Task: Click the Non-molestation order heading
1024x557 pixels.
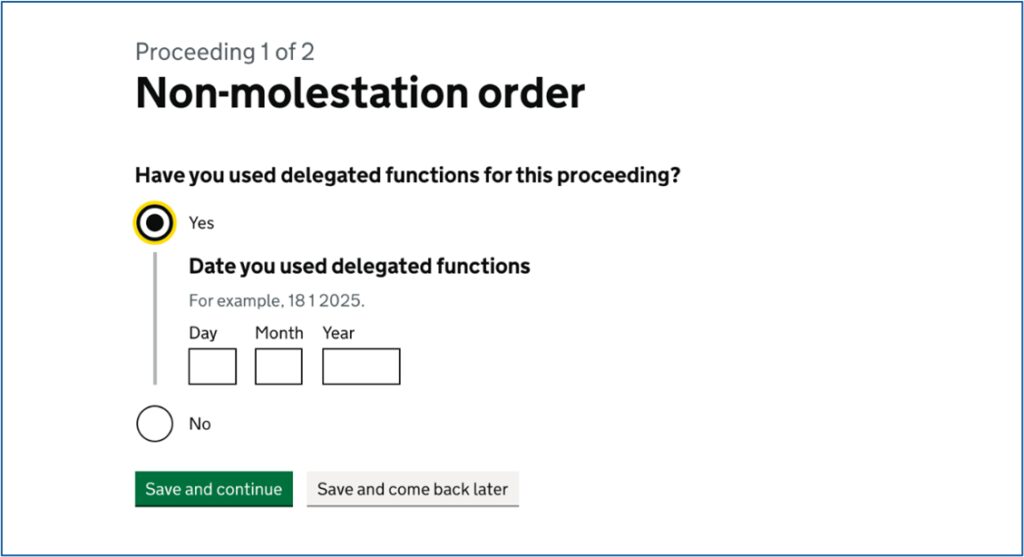Action: tap(359, 93)
